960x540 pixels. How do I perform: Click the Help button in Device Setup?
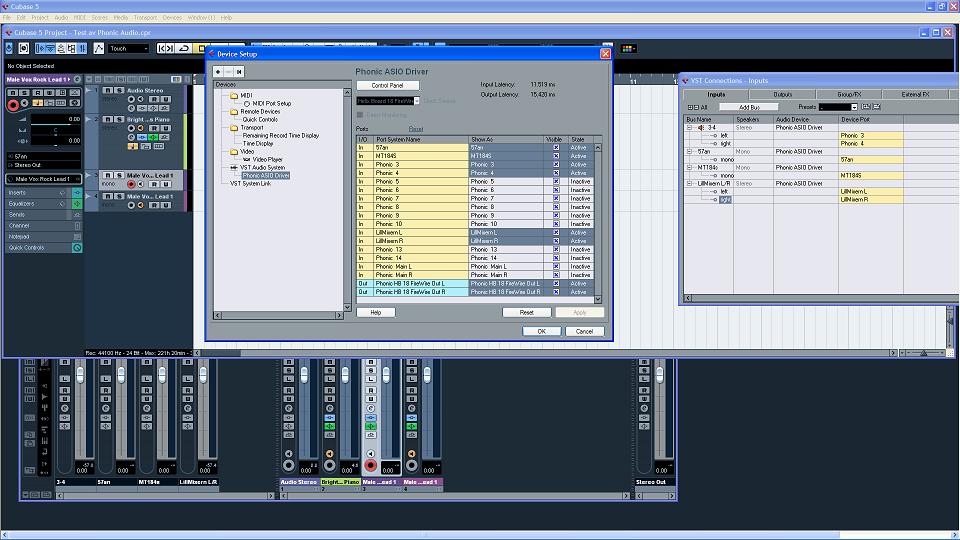pyautogui.click(x=376, y=312)
